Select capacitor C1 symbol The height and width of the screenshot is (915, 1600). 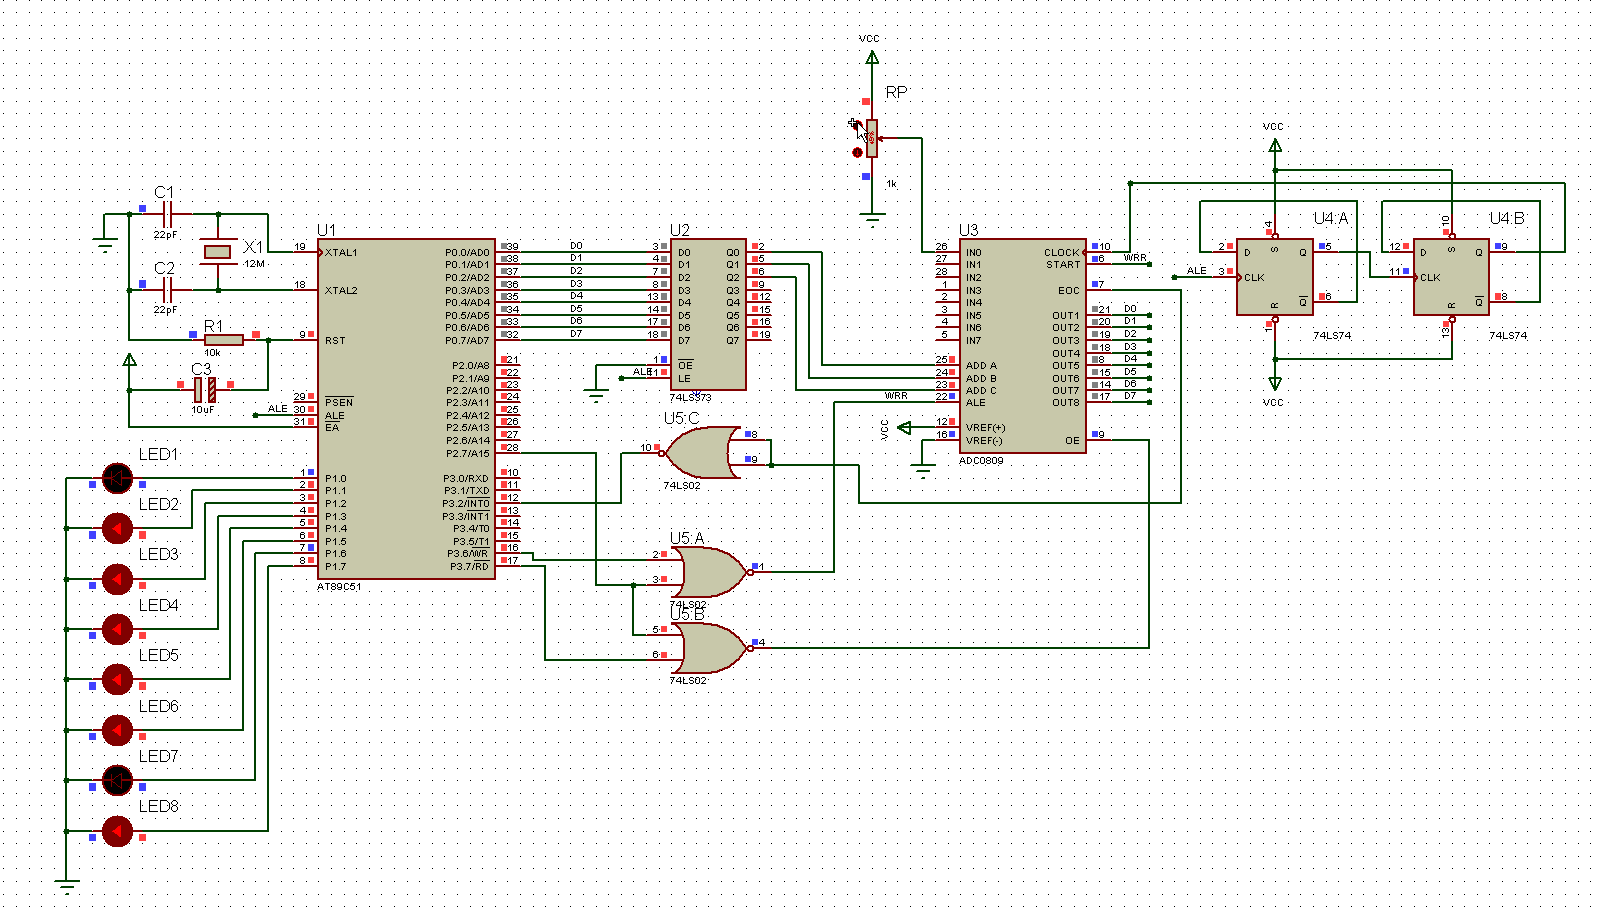coord(169,214)
